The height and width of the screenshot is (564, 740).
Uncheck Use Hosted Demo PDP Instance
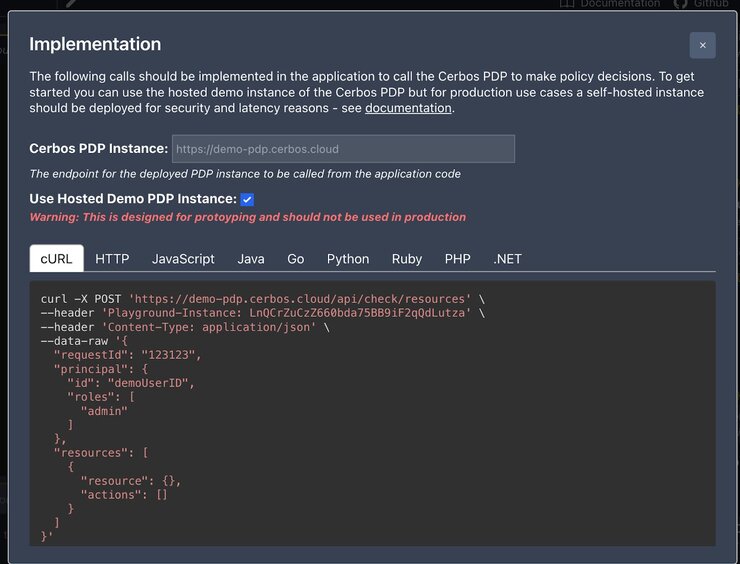(x=247, y=199)
